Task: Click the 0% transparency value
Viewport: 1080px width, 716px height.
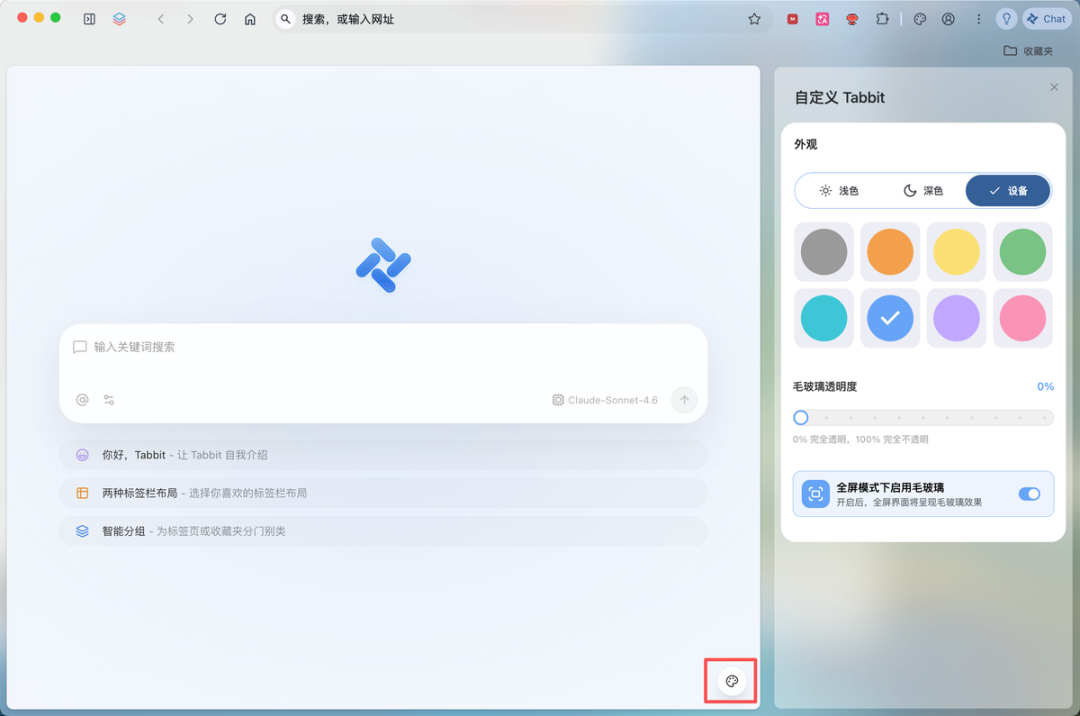Action: click(1045, 387)
